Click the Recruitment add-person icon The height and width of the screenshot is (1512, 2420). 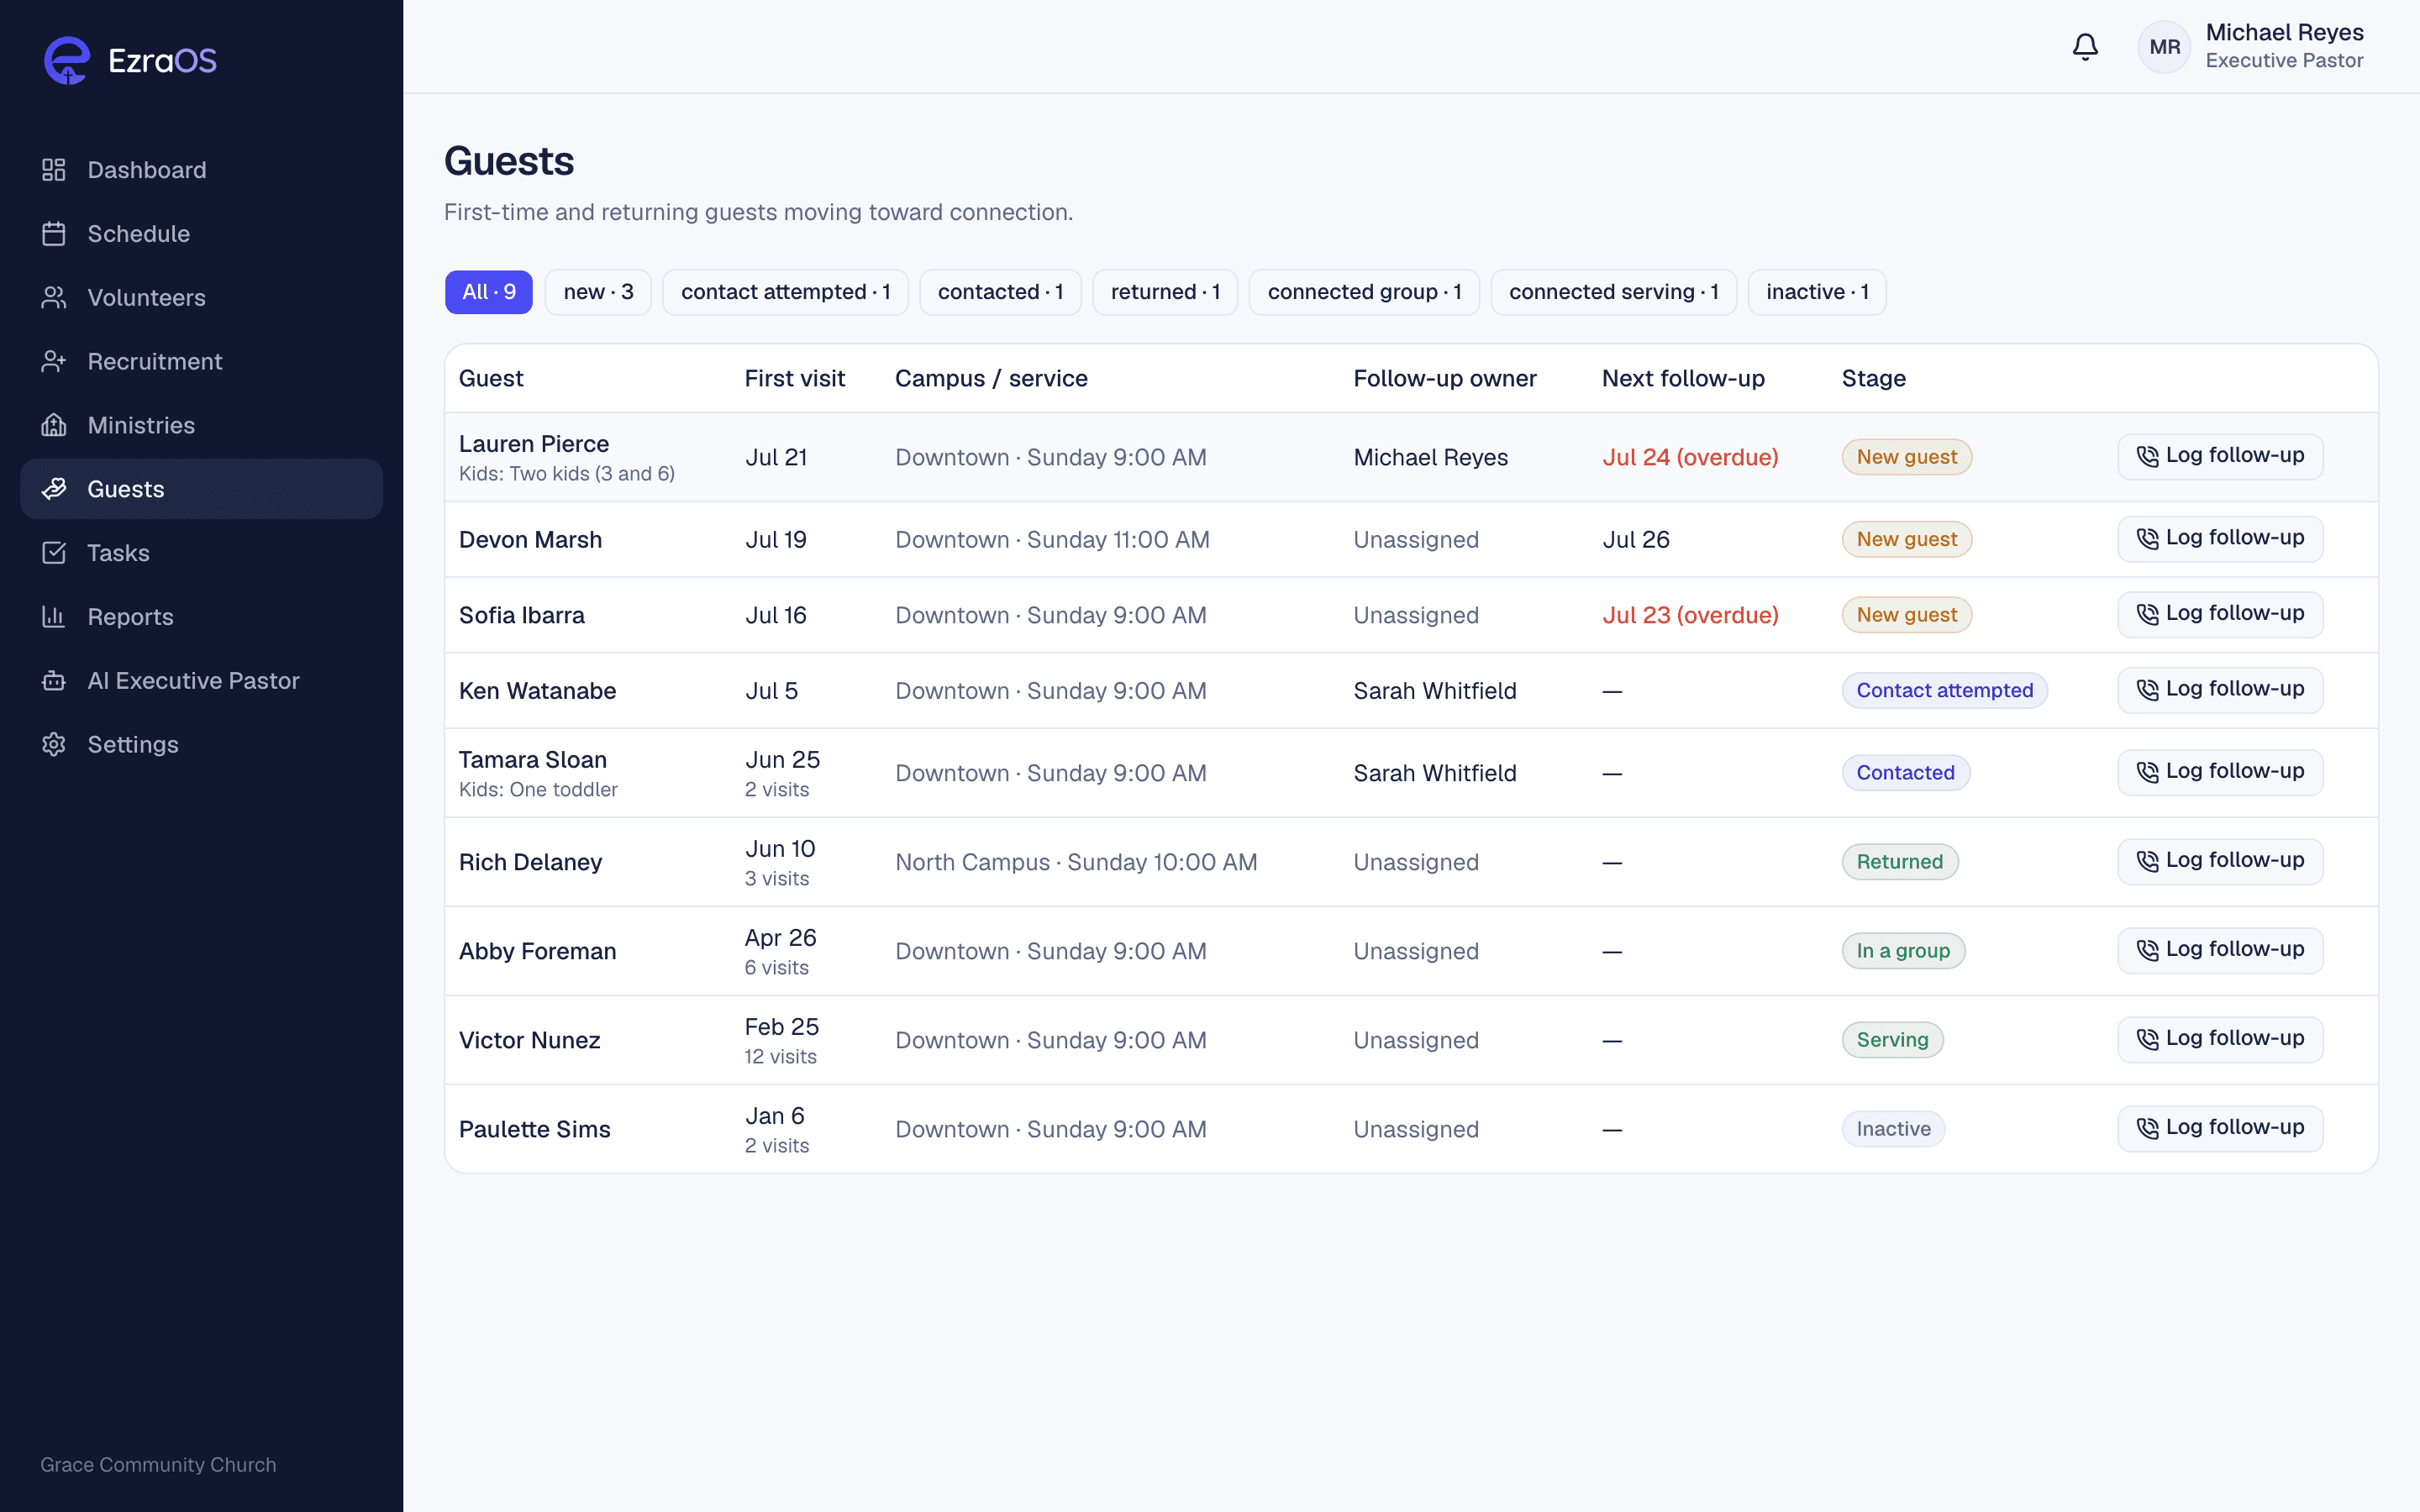point(54,362)
